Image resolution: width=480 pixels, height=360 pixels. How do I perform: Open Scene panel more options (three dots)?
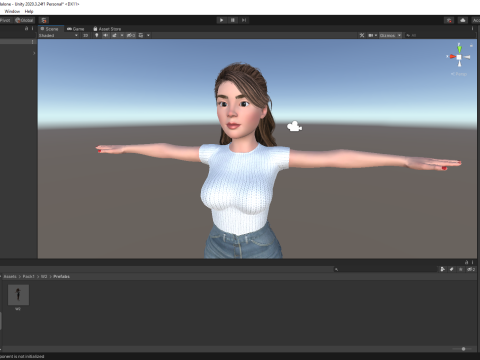(473, 29)
